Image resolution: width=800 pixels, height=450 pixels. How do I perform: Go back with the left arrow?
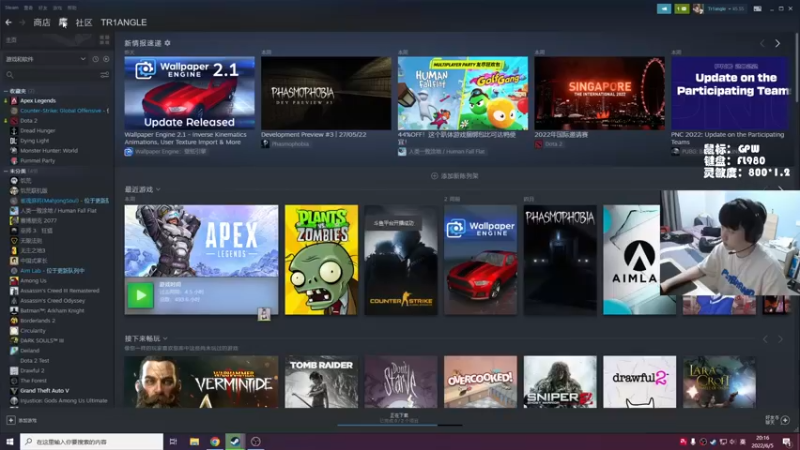pos(9,22)
